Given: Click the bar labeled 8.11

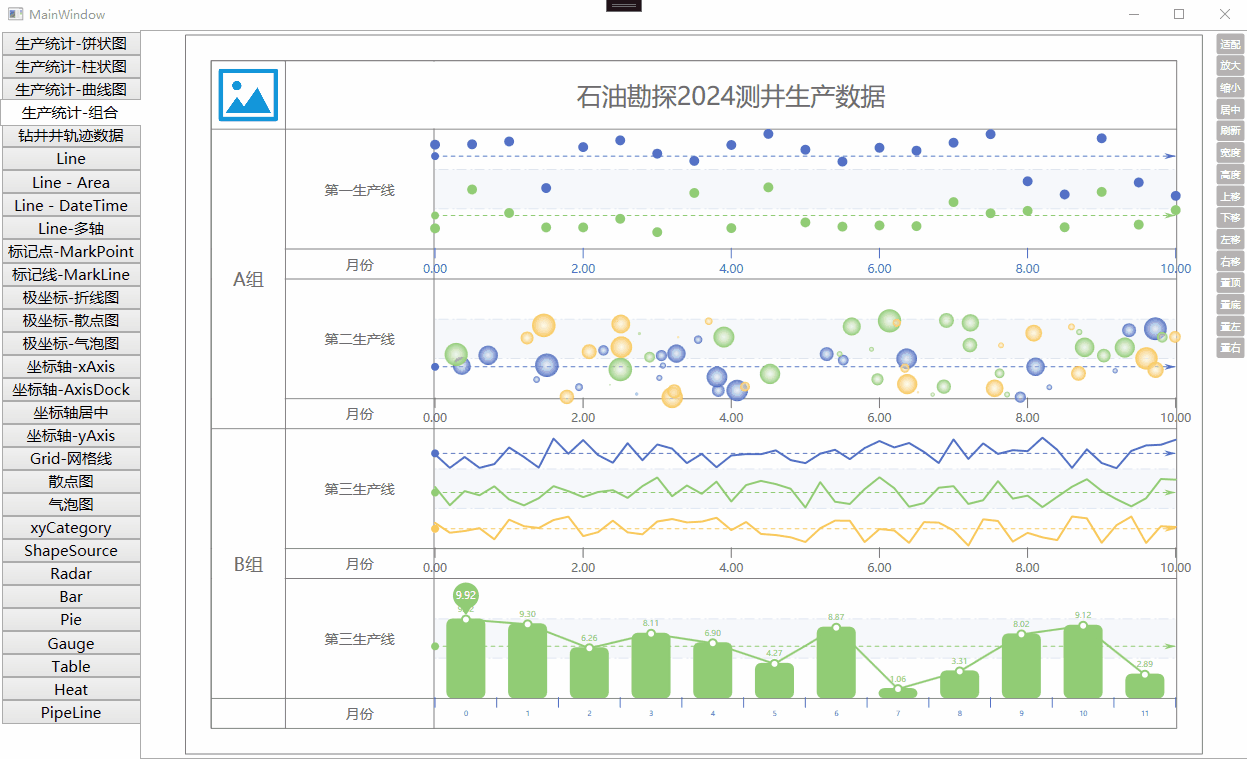Looking at the screenshot, I should 651,665.
